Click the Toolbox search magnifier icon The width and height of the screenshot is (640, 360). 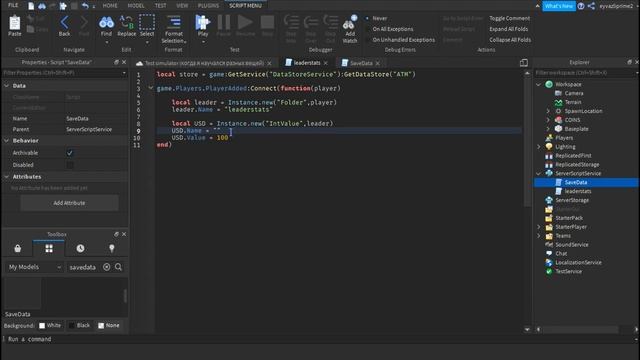click(118, 267)
